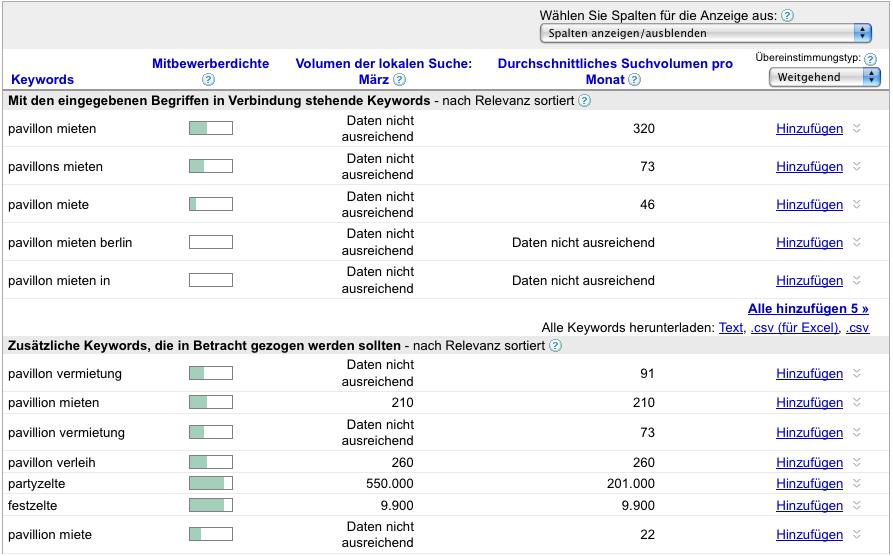Click the 46 monthly volume value
This screenshot has width=893, height=556.
click(x=647, y=205)
